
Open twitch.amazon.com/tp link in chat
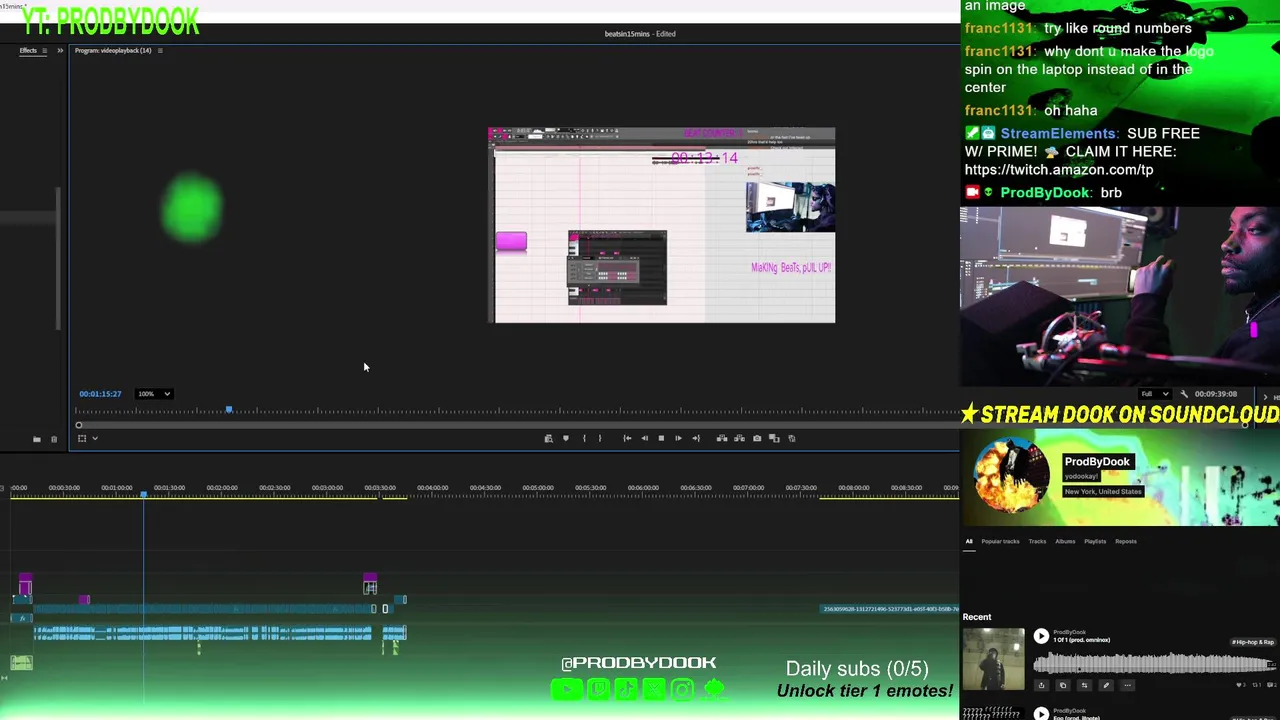[x=1059, y=169]
